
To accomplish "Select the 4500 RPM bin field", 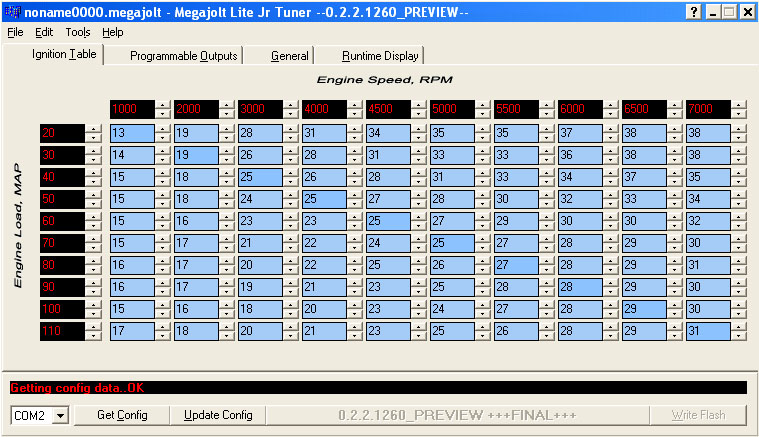I will (x=389, y=109).
